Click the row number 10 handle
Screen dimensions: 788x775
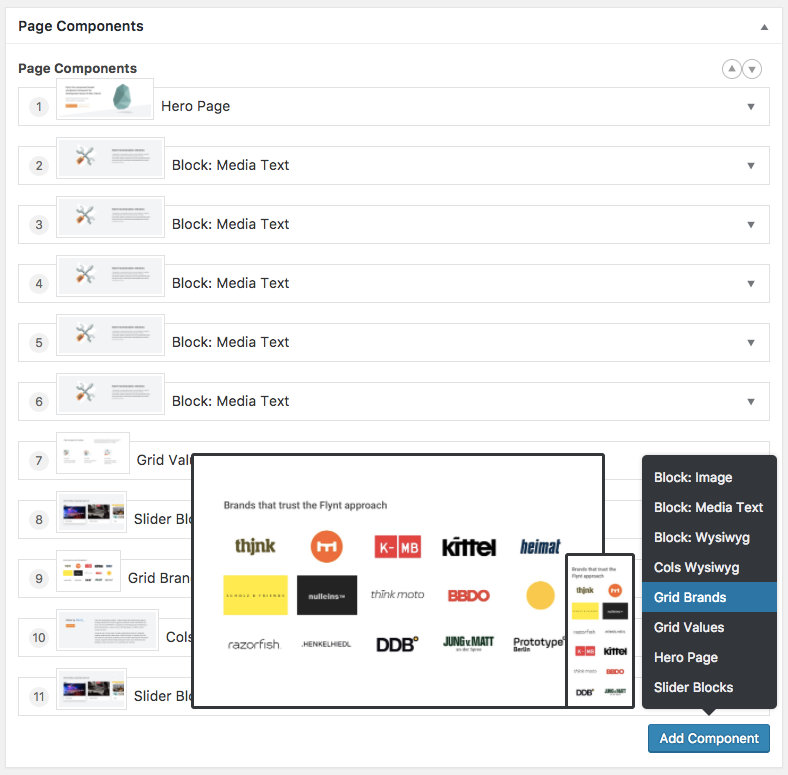(x=39, y=638)
